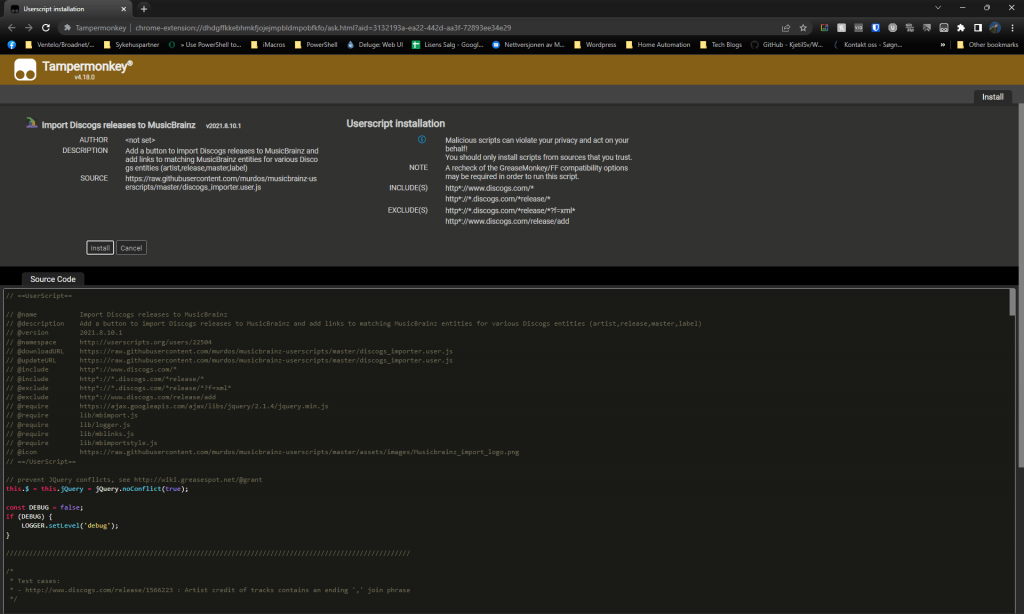Open the Chrome profile avatar
Screen dimensions: 1024x614
pos(995,27)
